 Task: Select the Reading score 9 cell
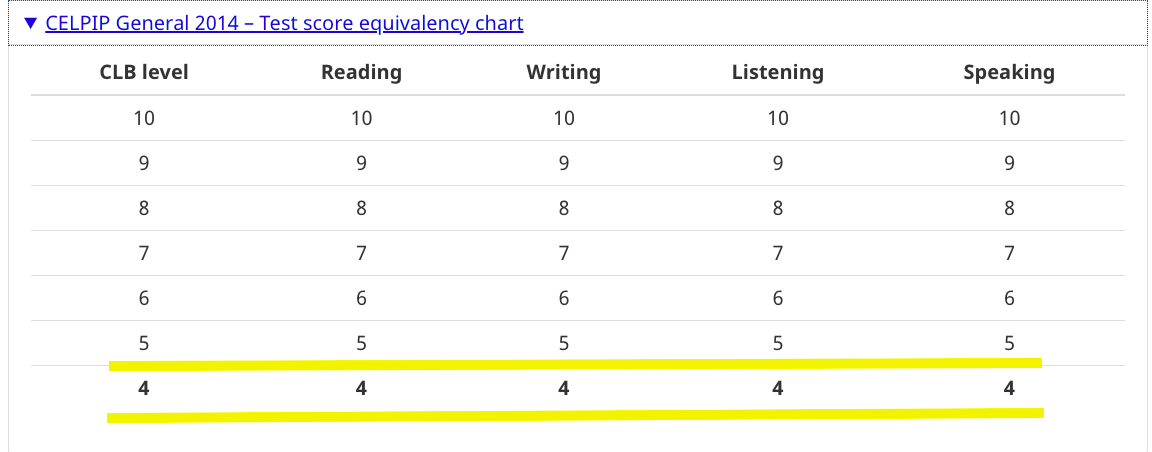tap(361, 163)
